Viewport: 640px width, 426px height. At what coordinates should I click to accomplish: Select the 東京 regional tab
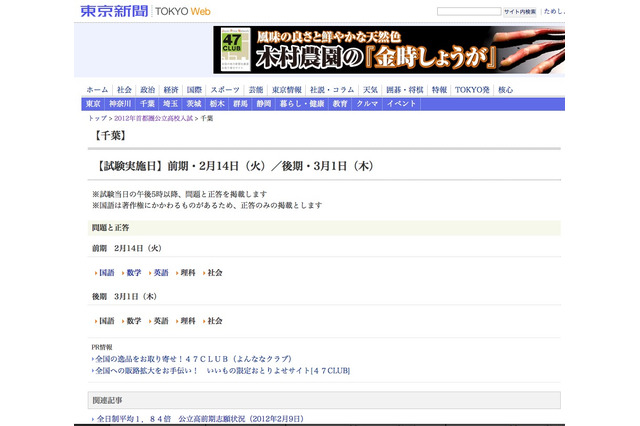pyautogui.click(x=93, y=104)
